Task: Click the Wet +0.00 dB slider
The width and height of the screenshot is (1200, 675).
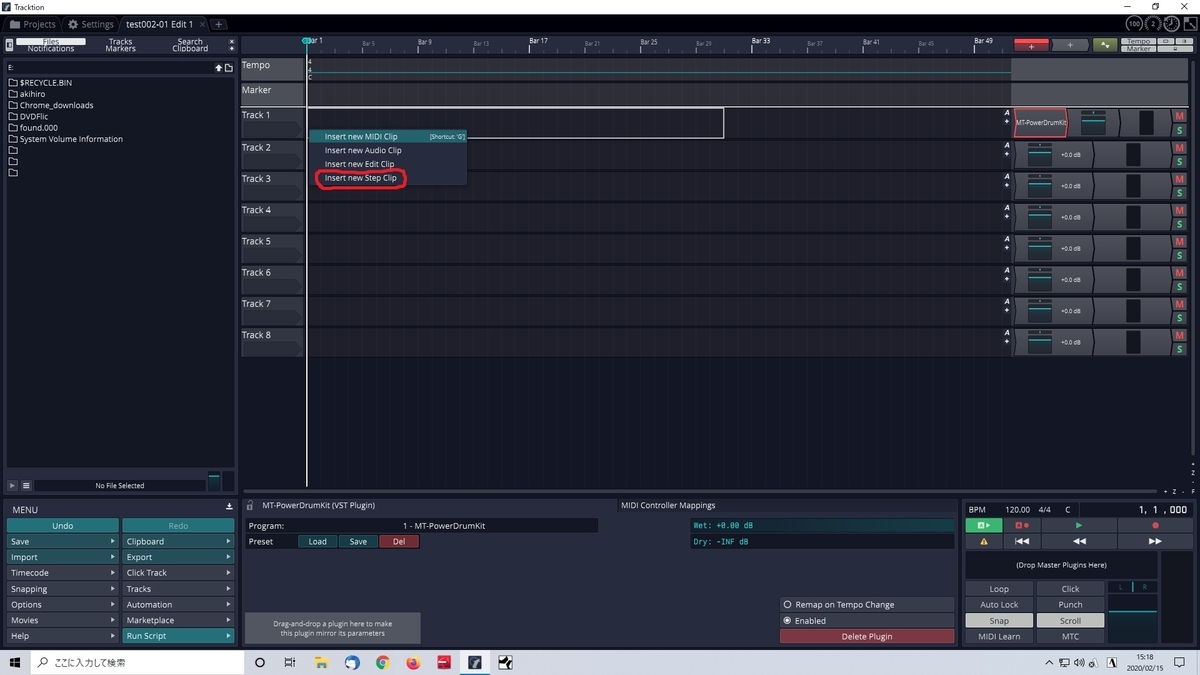Action: pyautogui.click(x=823, y=526)
